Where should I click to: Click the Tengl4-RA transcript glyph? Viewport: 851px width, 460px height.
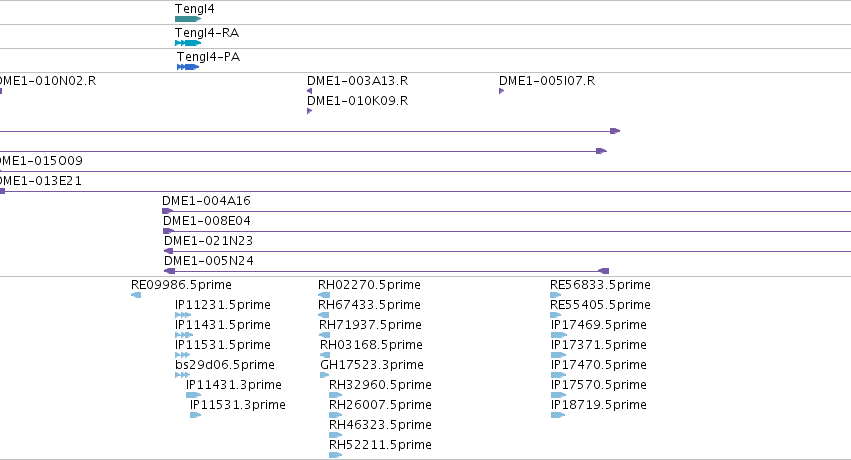pos(188,43)
